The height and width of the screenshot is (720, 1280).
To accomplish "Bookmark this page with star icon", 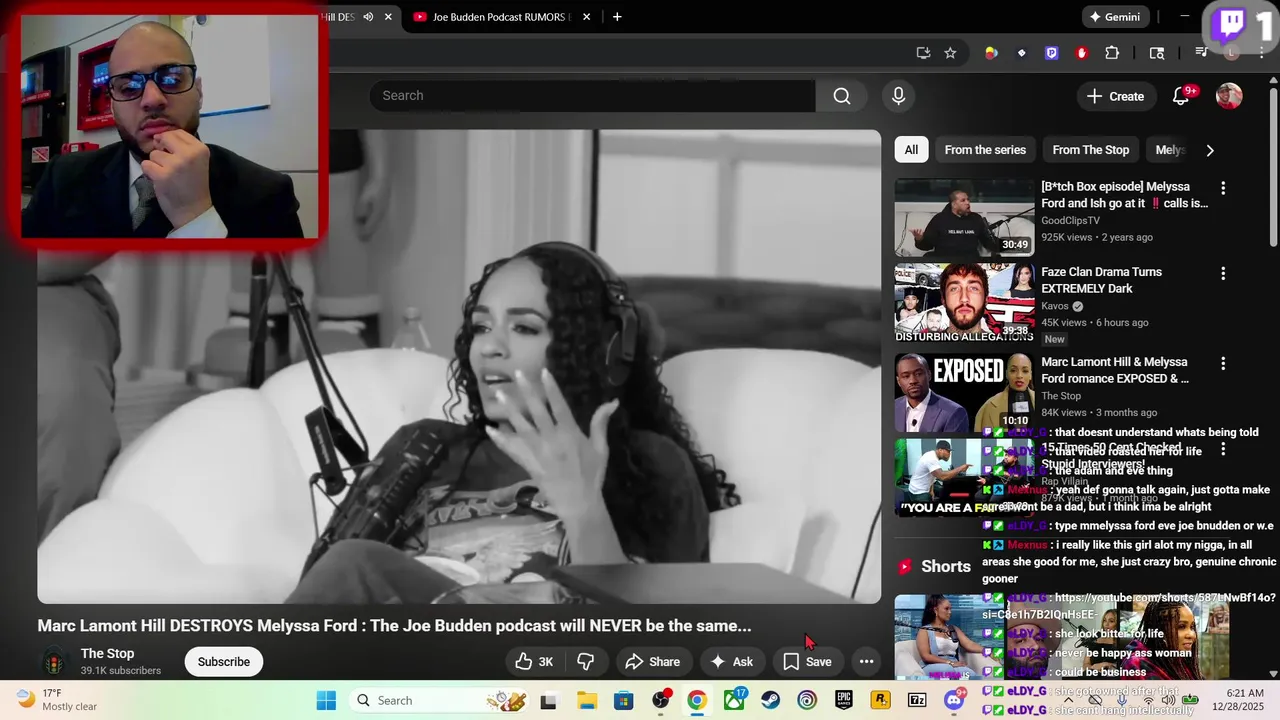I will [x=950, y=53].
